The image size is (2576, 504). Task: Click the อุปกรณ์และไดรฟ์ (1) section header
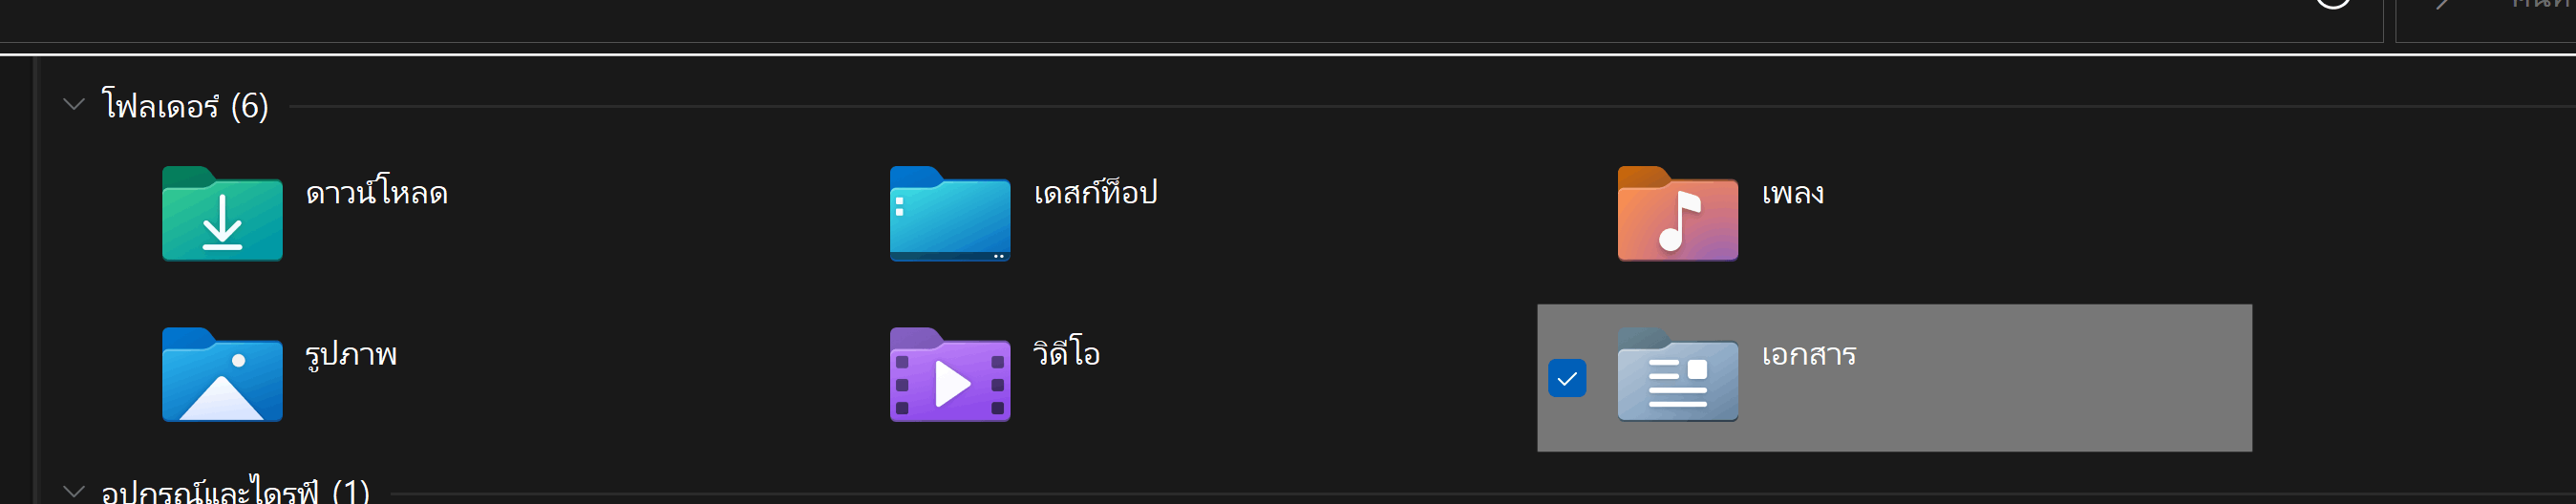tap(235, 489)
